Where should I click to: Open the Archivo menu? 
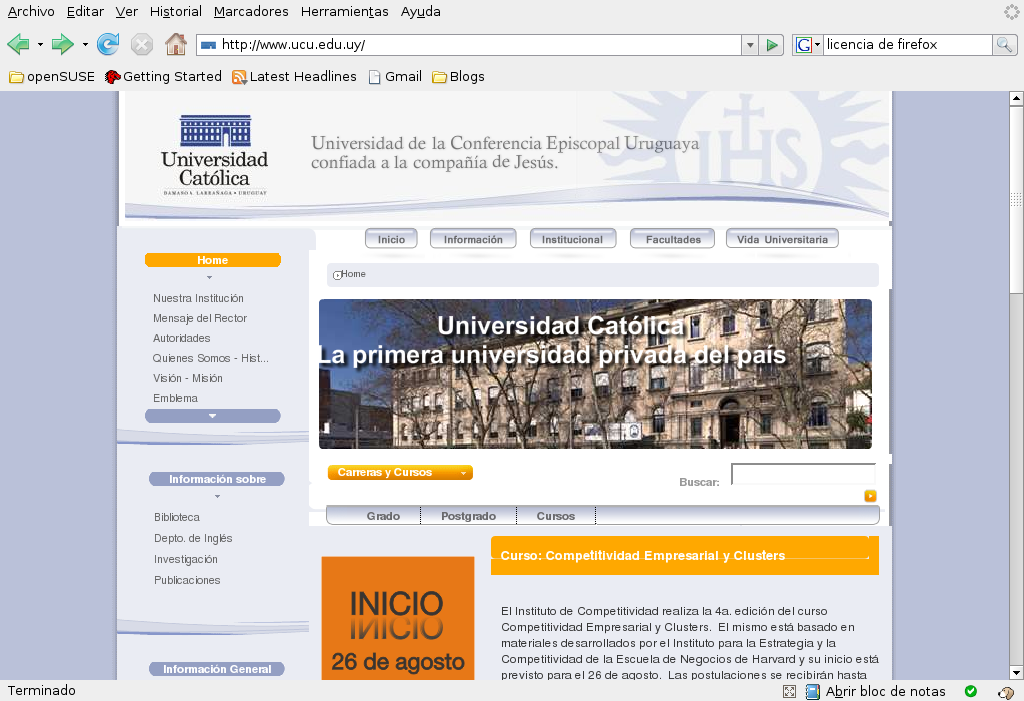coord(31,12)
